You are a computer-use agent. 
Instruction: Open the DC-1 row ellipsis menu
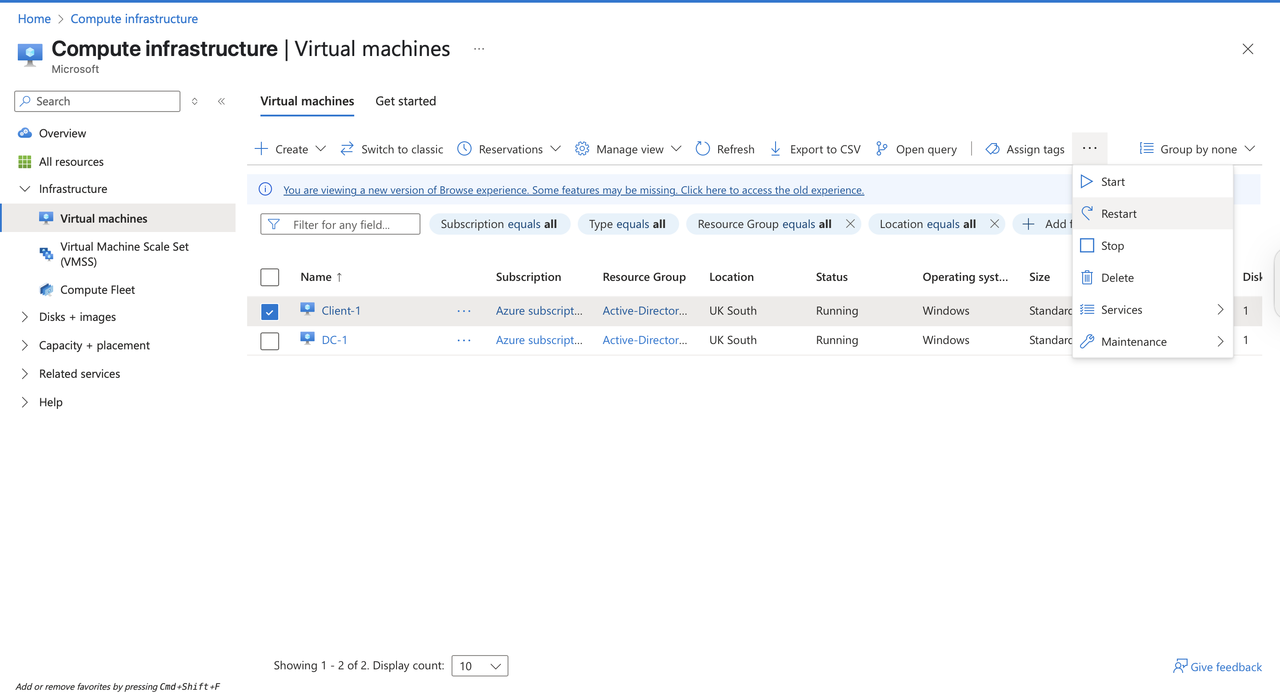tap(464, 341)
